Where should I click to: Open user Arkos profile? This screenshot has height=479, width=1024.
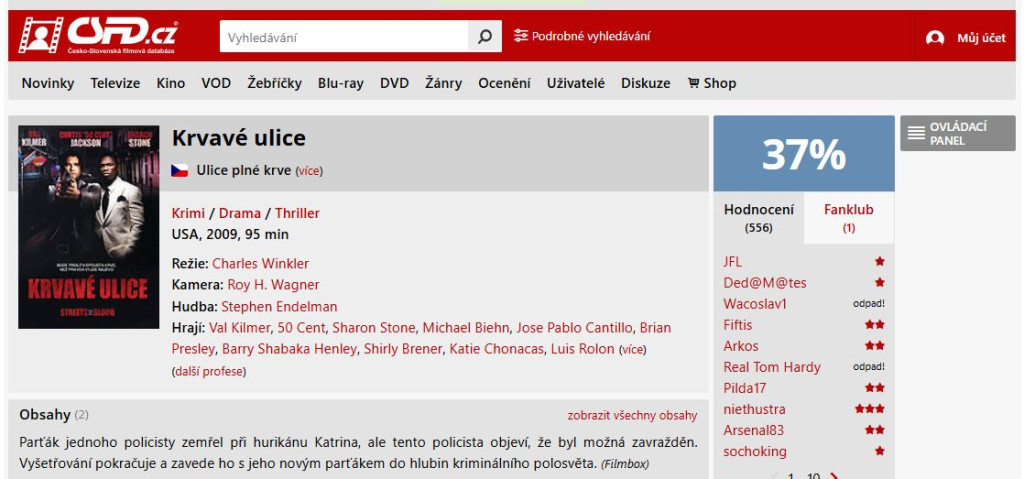coord(741,346)
